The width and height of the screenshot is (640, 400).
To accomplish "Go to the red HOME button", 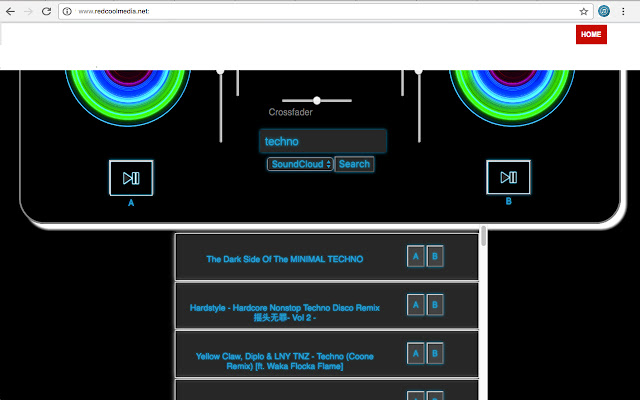I will click(591, 34).
